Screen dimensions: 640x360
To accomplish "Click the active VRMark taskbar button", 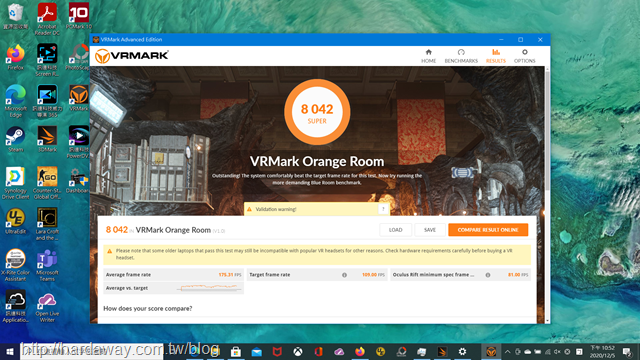I will 491,351.
